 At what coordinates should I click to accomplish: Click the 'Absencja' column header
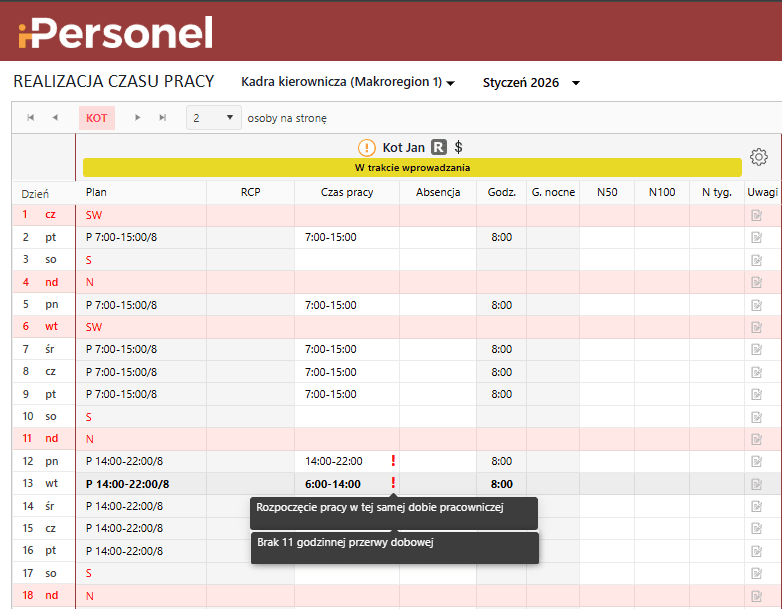coord(438,192)
